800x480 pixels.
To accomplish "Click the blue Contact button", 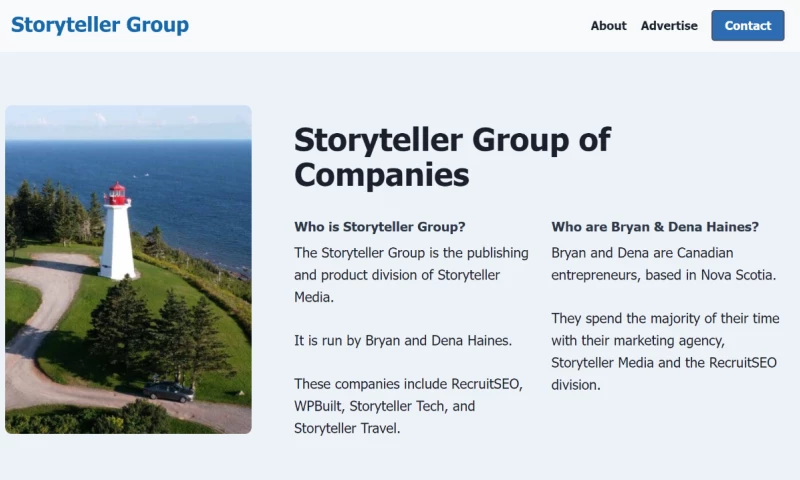I will pyautogui.click(x=748, y=26).
